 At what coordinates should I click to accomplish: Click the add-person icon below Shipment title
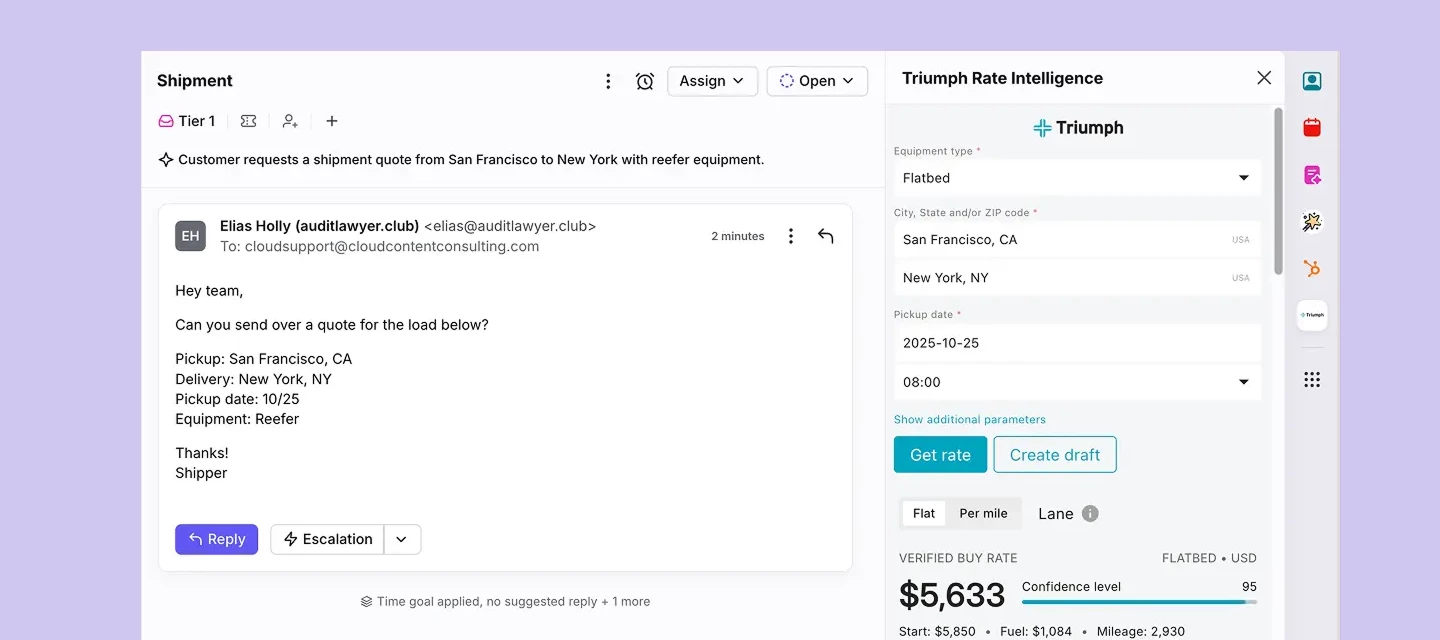pyautogui.click(x=290, y=120)
